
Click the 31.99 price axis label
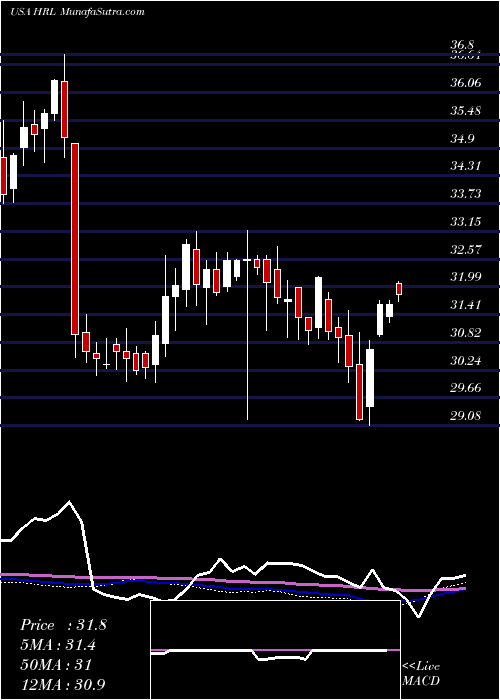(x=466, y=277)
